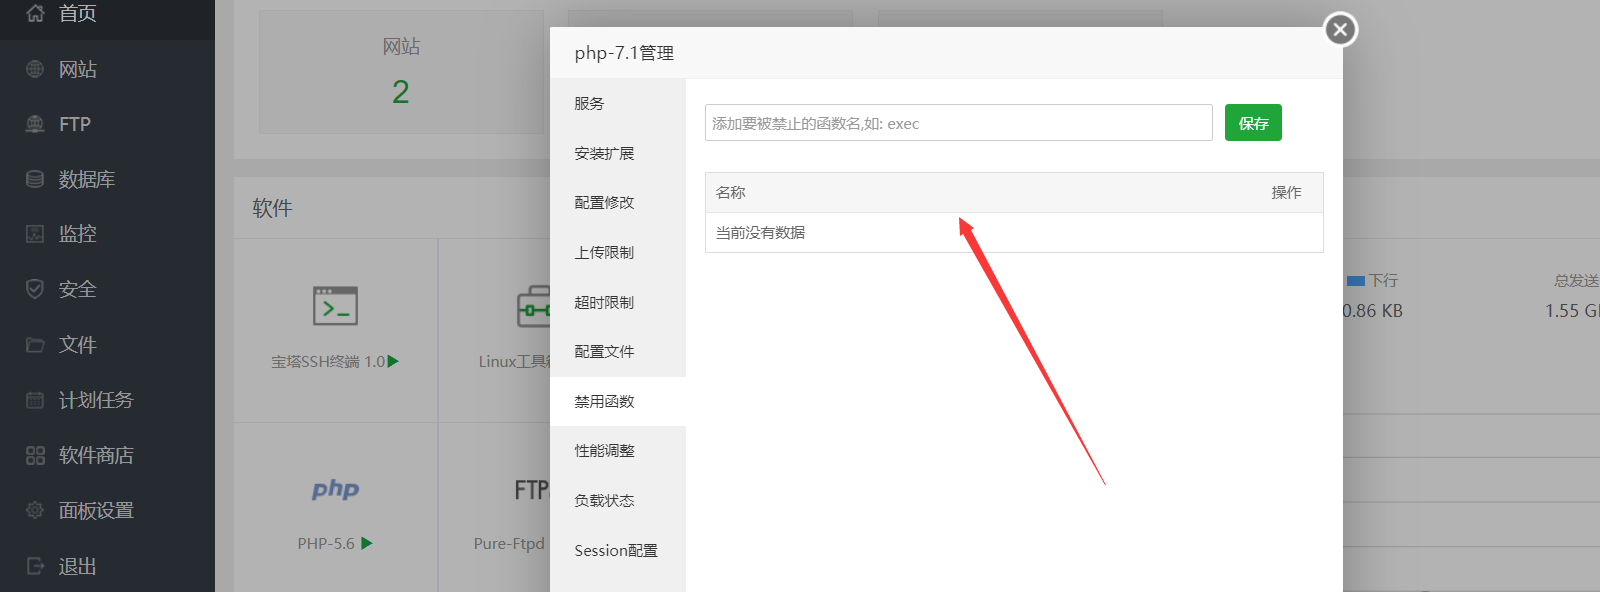1600x592 pixels.
Task: Open 安全 in the sidebar
Action: tap(77, 289)
